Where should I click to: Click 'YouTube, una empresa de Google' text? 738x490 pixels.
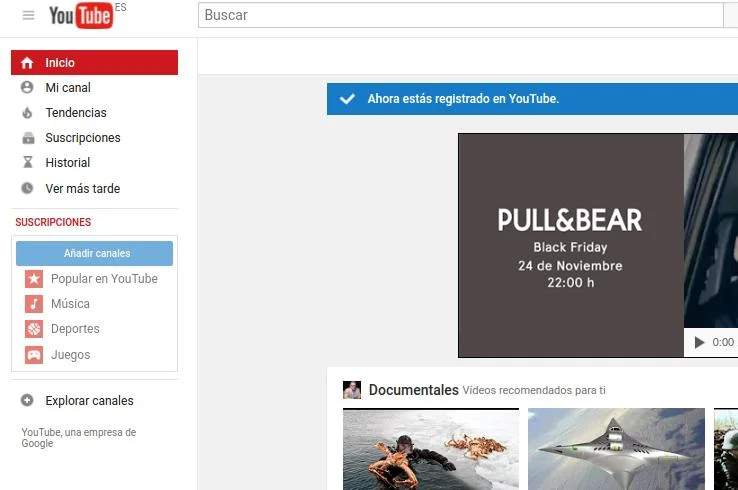coord(79,438)
